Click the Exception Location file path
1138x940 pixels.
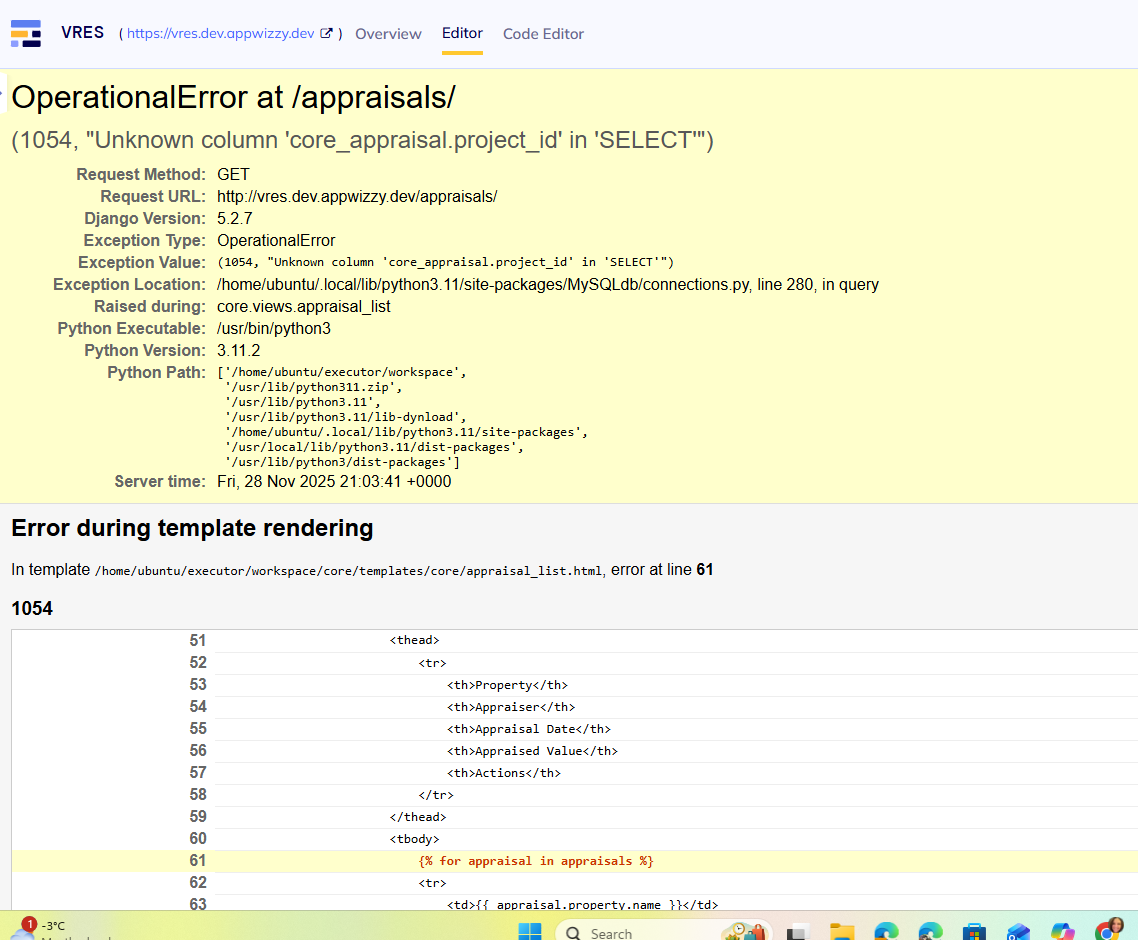(547, 284)
